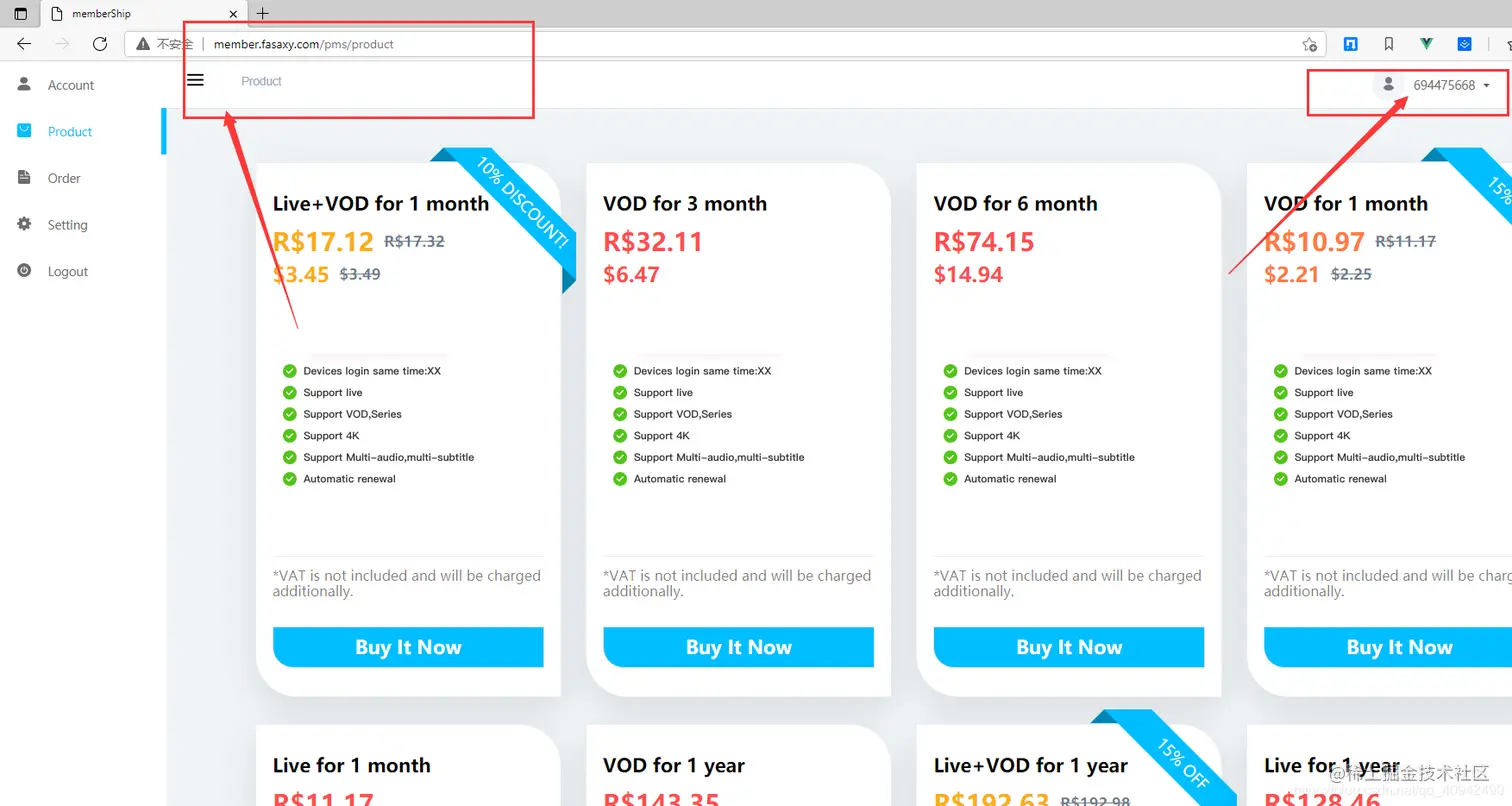Click the favorites star icon in address bar
The height and width of the screenshot is (806, 1512).
click(1309, 44)
